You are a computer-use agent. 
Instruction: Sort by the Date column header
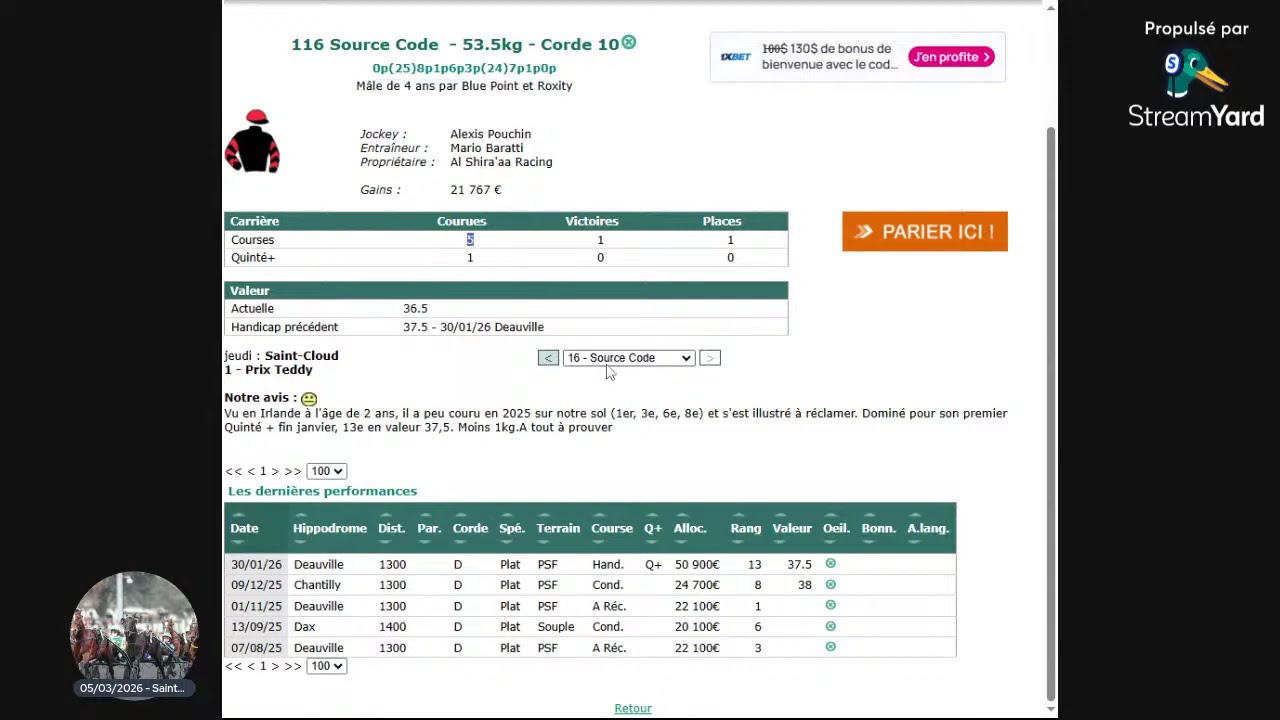click(244, 528)
